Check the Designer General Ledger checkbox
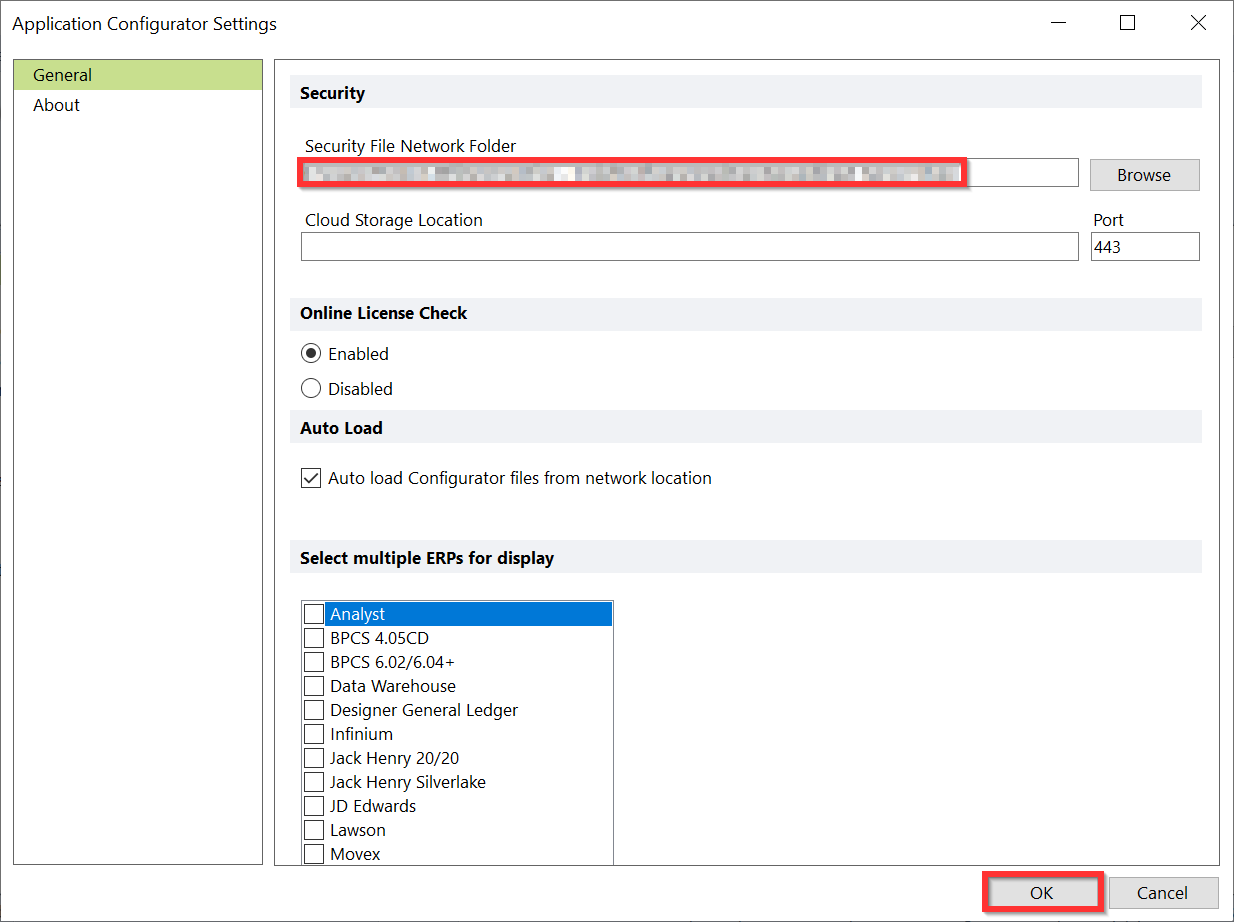 pyautogui.click(x=314, y=710)
